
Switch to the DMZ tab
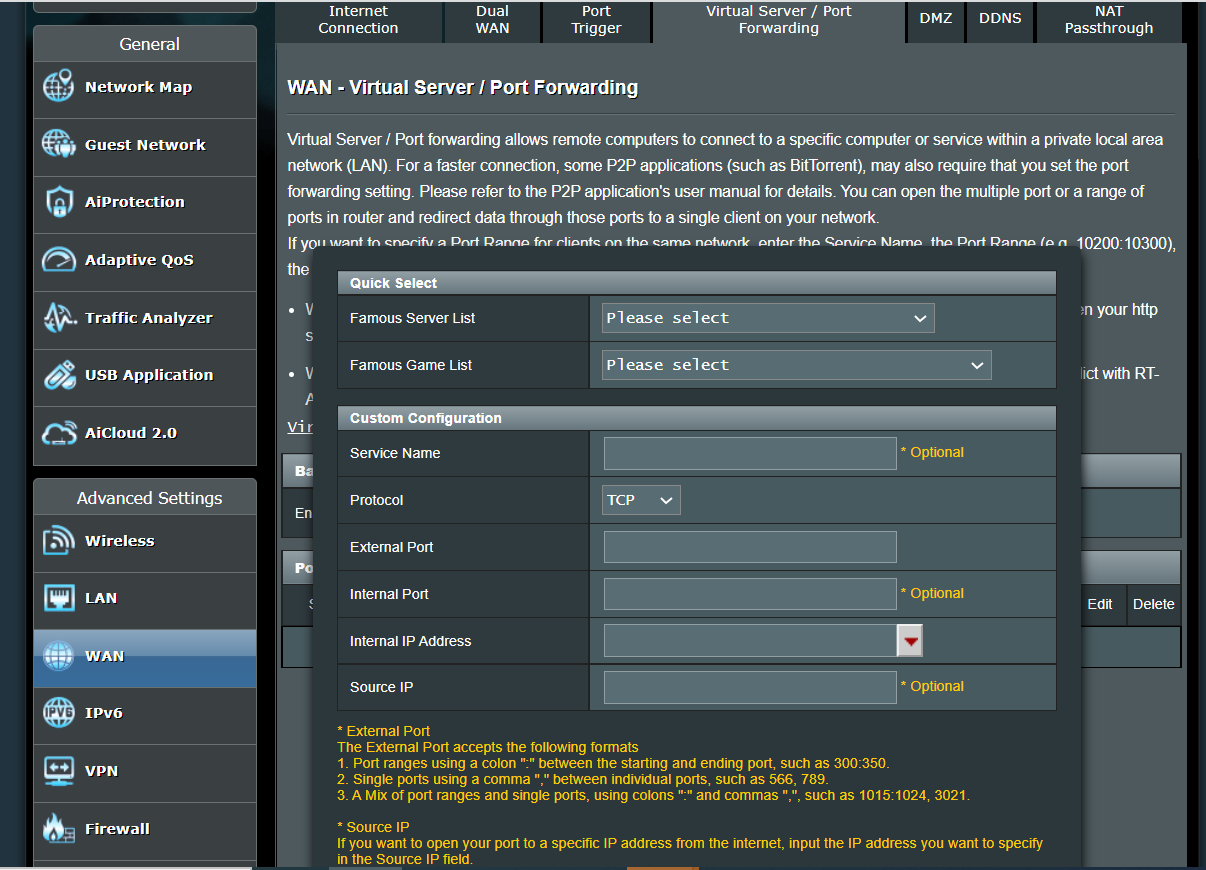coord(935,19)
